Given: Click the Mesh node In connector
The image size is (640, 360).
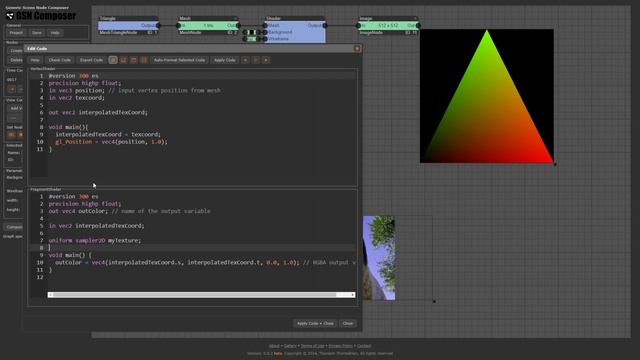Looking at the screenshot, I should 178,25.
